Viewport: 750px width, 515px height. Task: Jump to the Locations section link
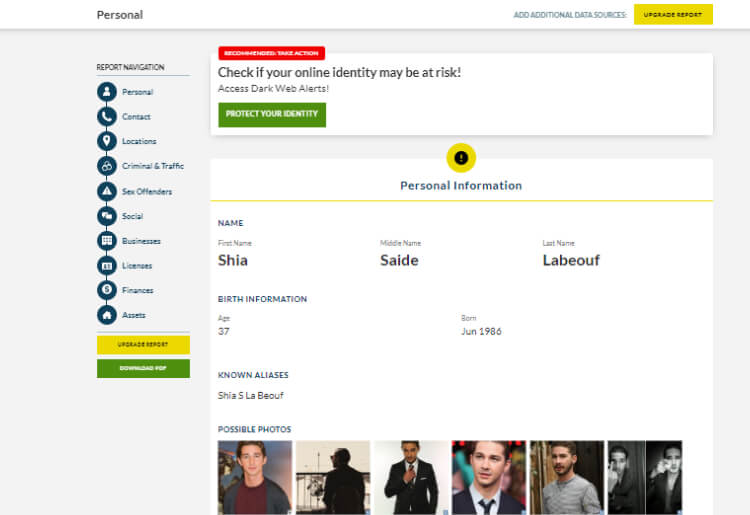pyautogui.click(x=139, y=142)
